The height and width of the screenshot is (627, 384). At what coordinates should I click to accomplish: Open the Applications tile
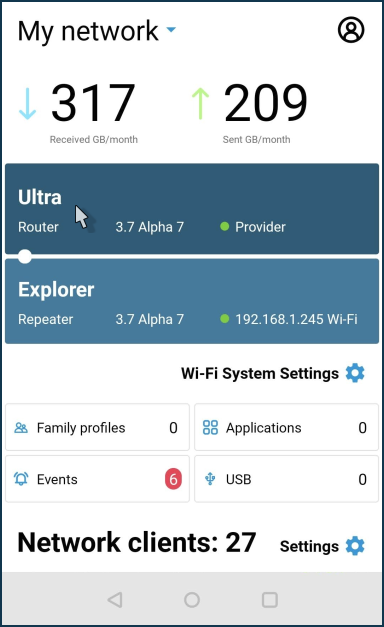pos(286,427)
